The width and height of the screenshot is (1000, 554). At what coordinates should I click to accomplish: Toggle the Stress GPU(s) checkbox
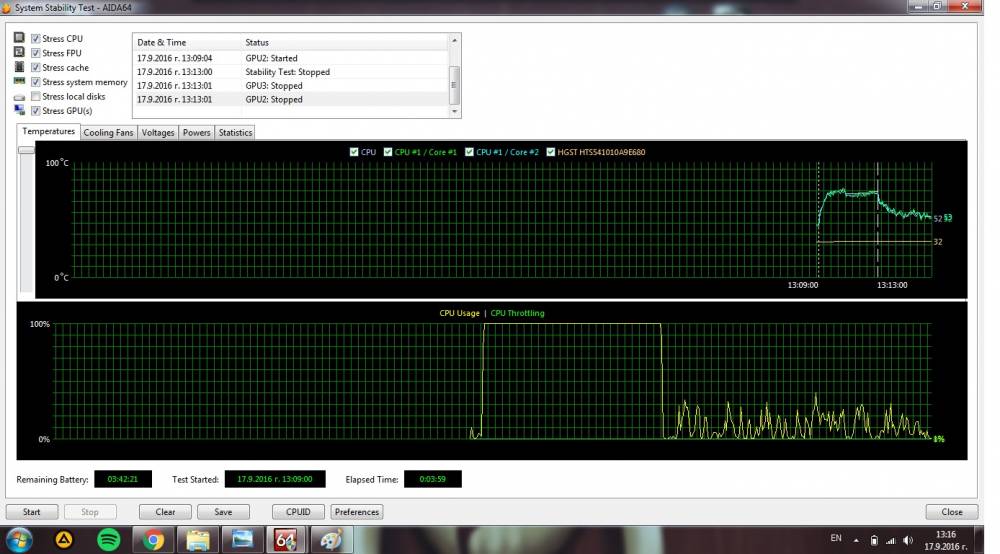coord(36,110)
